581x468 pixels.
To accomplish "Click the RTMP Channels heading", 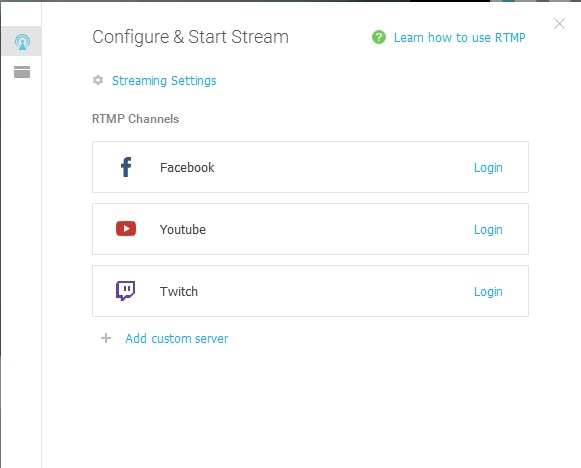I will click(x=135, y=119).
